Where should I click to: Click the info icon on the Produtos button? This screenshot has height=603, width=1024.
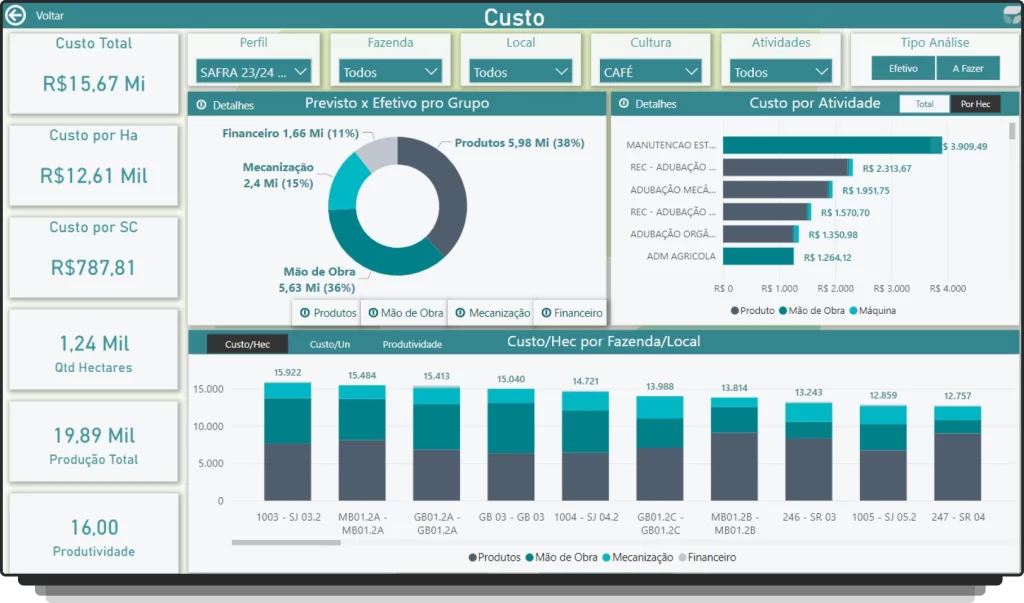[304, 313]
